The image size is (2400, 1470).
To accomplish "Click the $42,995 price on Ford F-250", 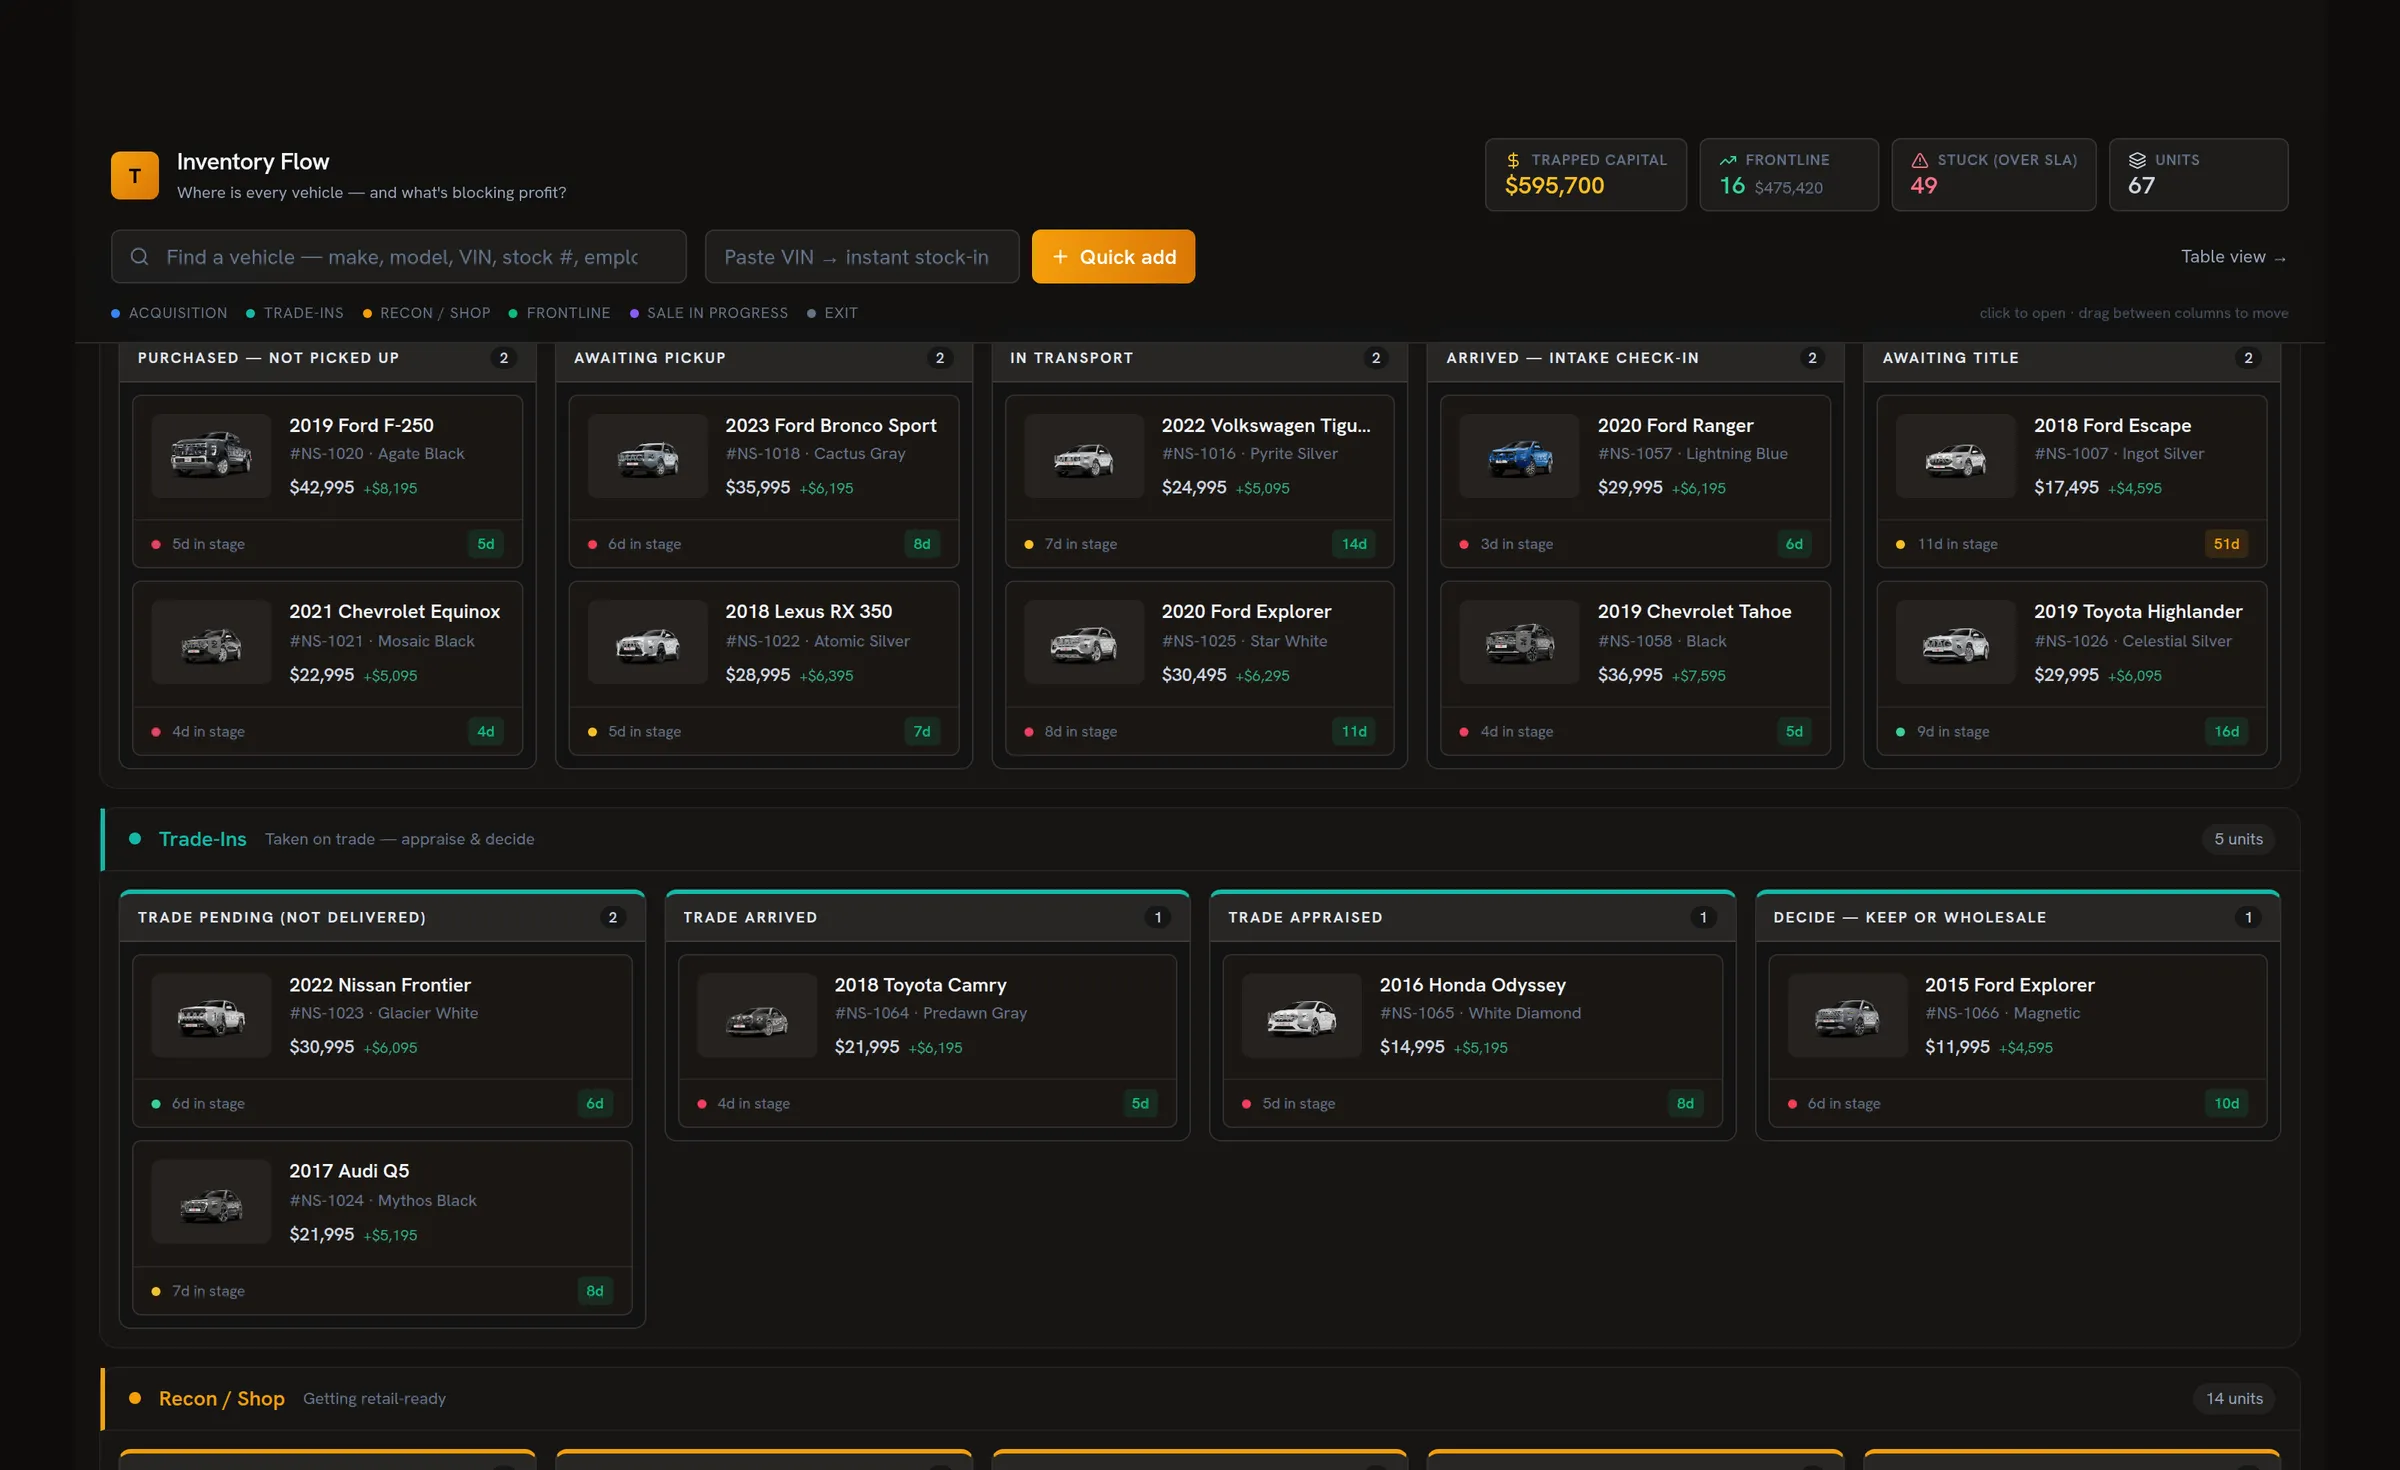I will point(322,487).
